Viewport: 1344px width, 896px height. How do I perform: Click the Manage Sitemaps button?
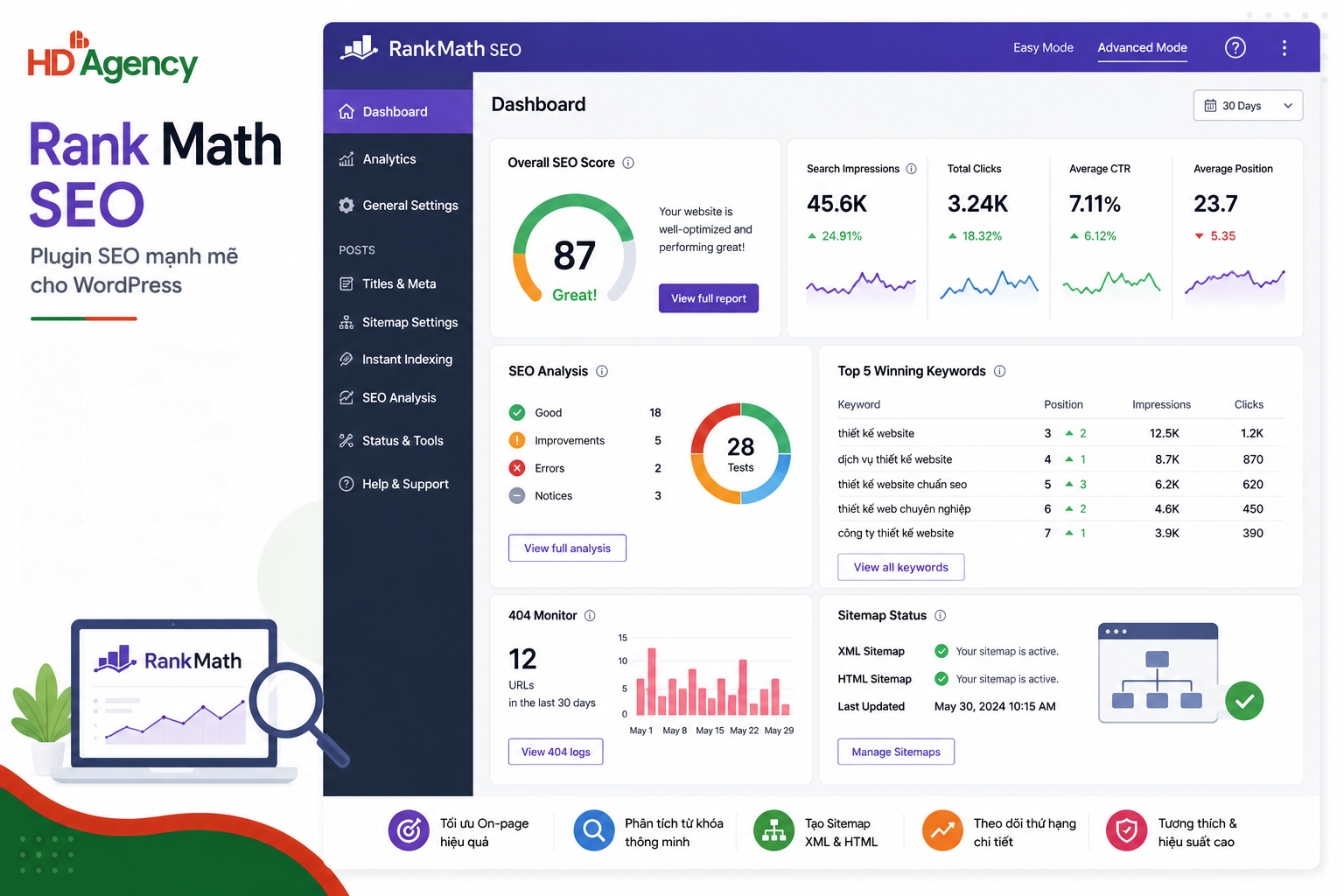(896, 752)
